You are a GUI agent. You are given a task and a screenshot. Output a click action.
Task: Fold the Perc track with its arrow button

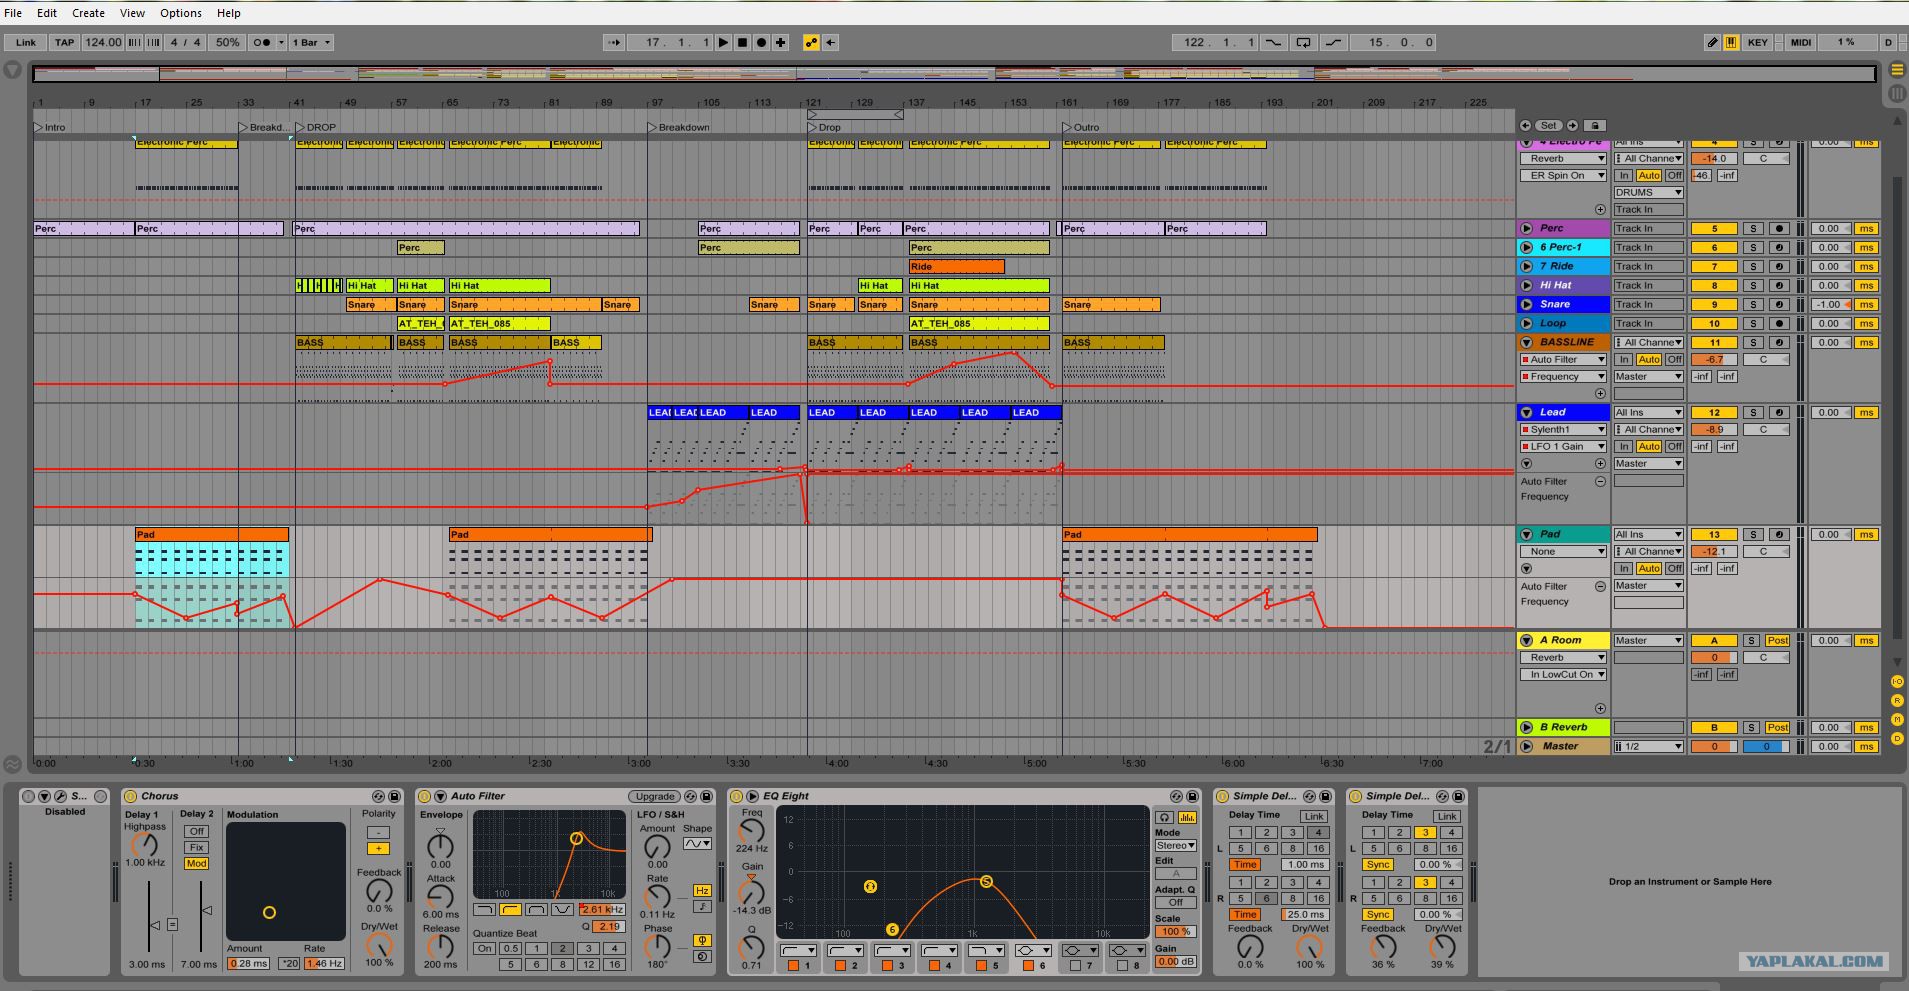[x=1527, y=228]
